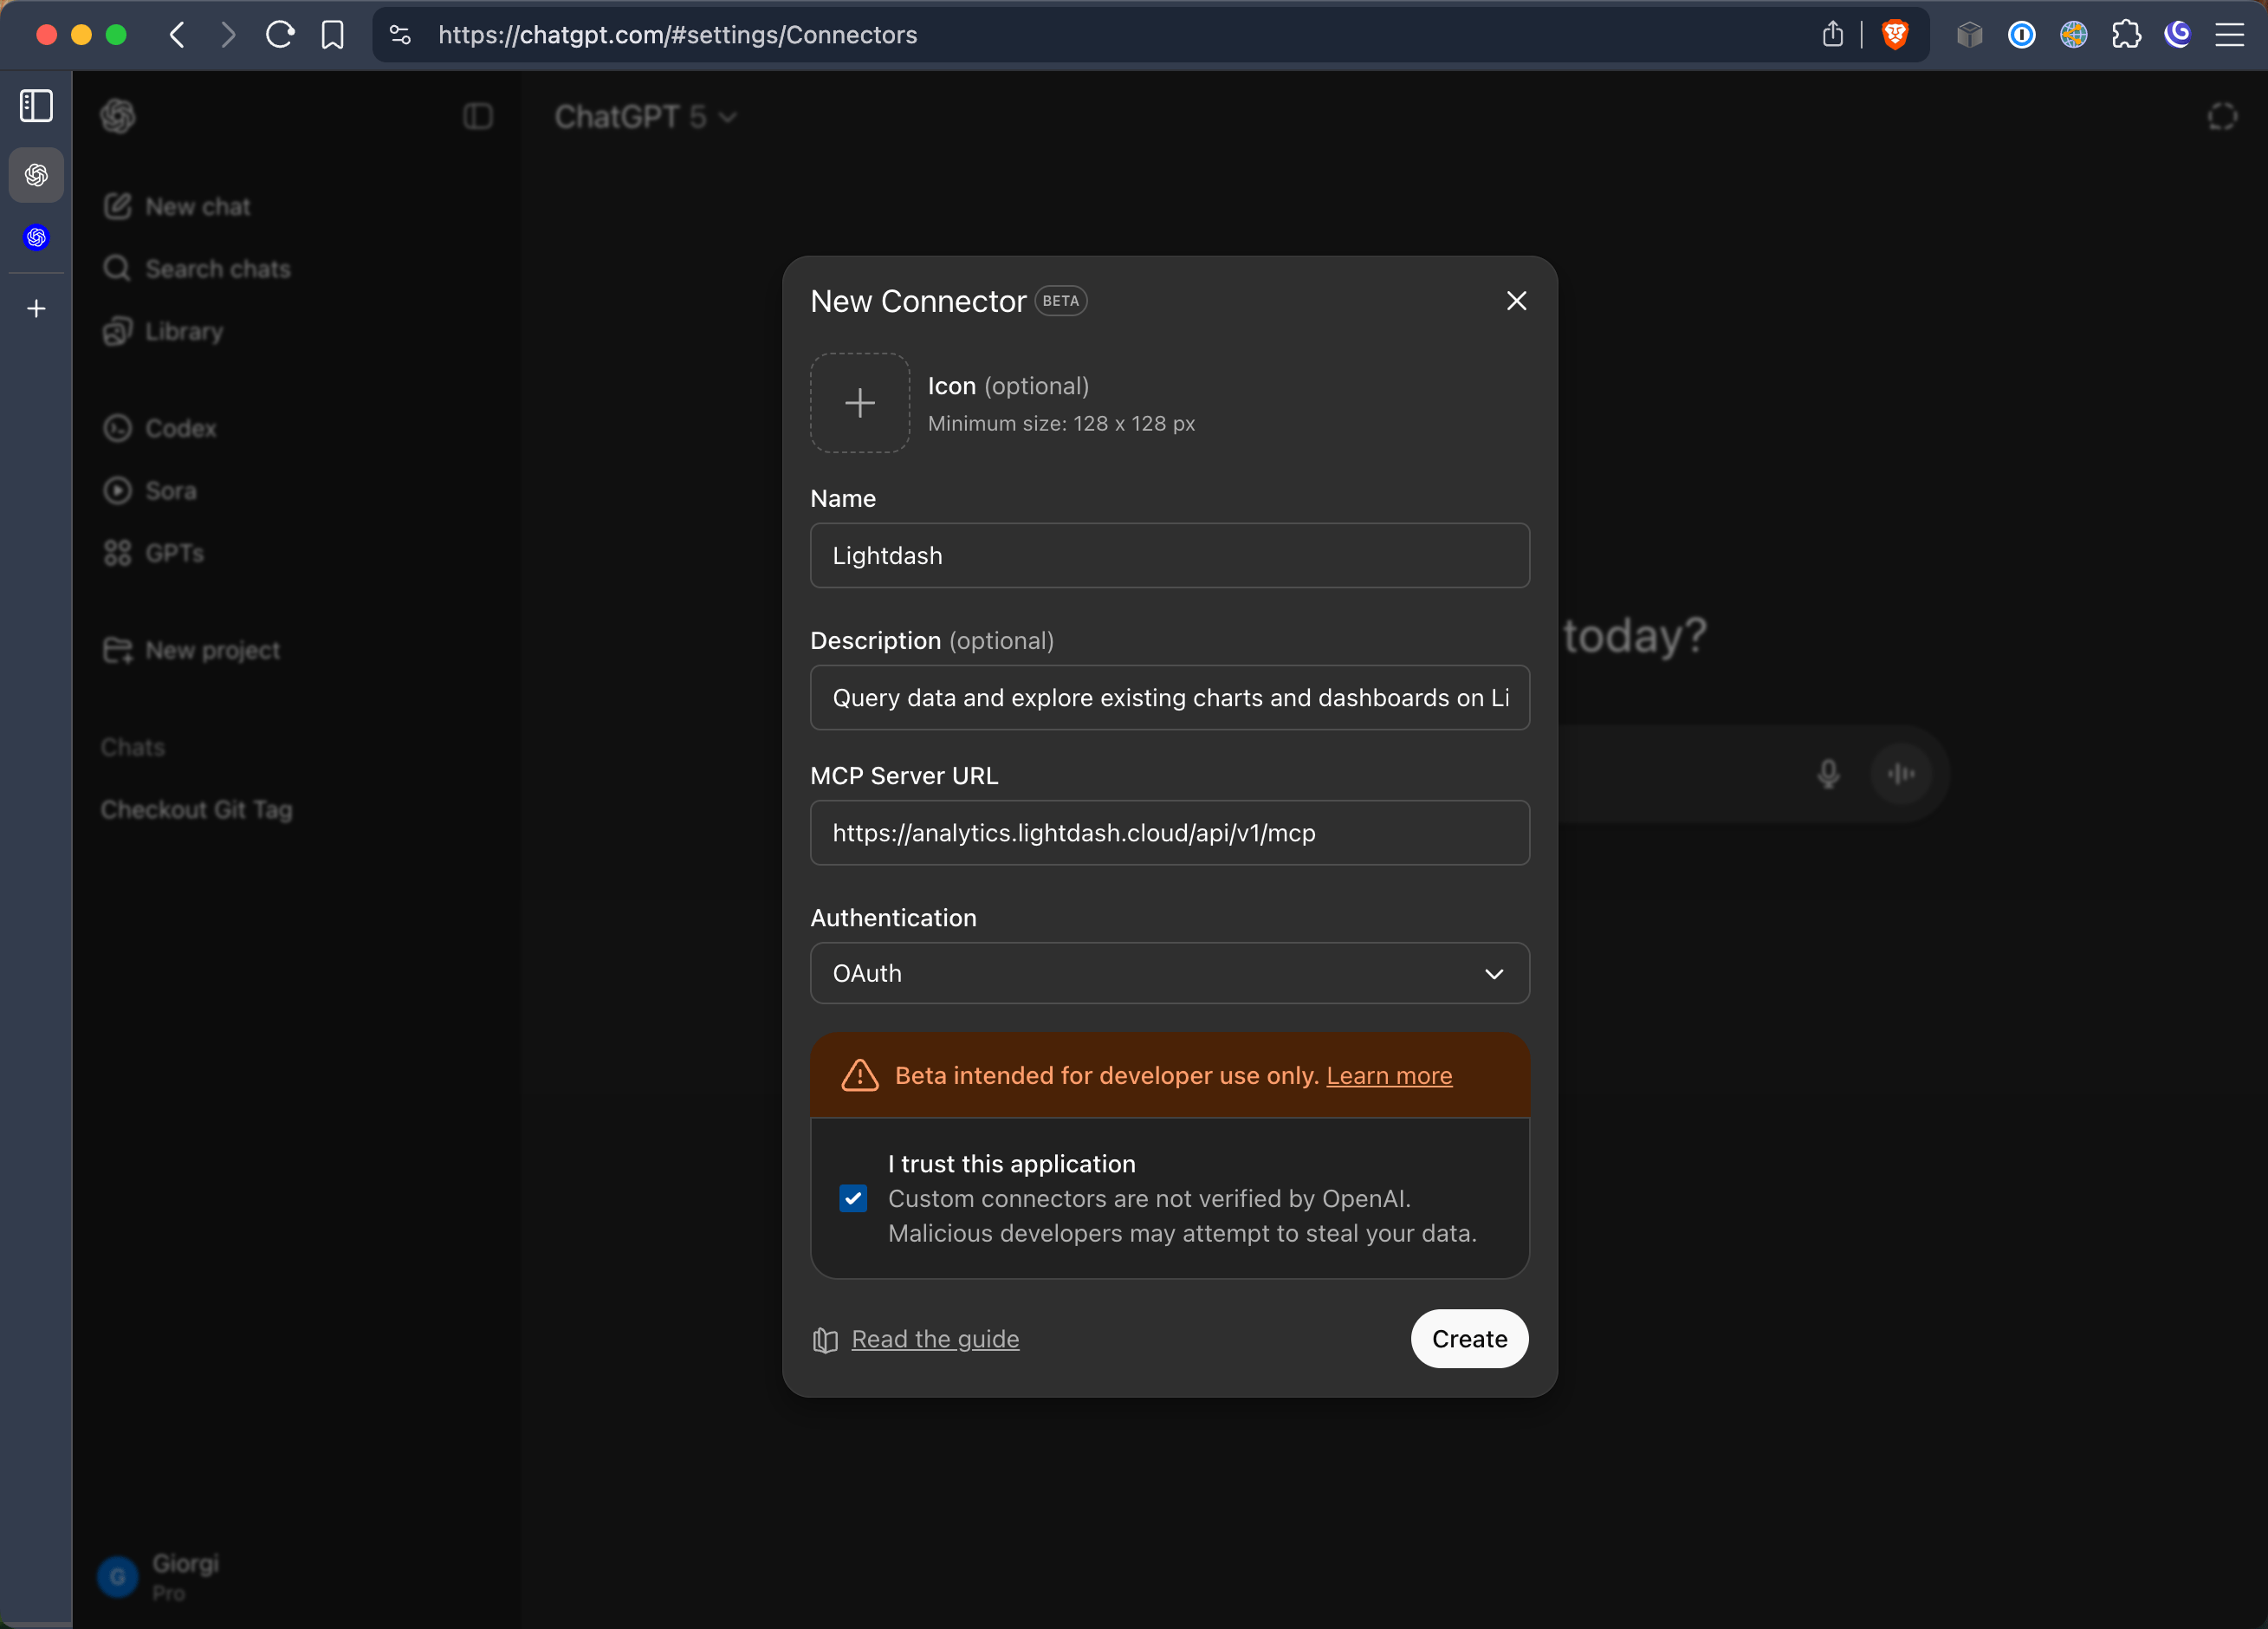Open the 1Password extension icon
This screenshot has width=2268, height=1629.
tap(2021, 35)
